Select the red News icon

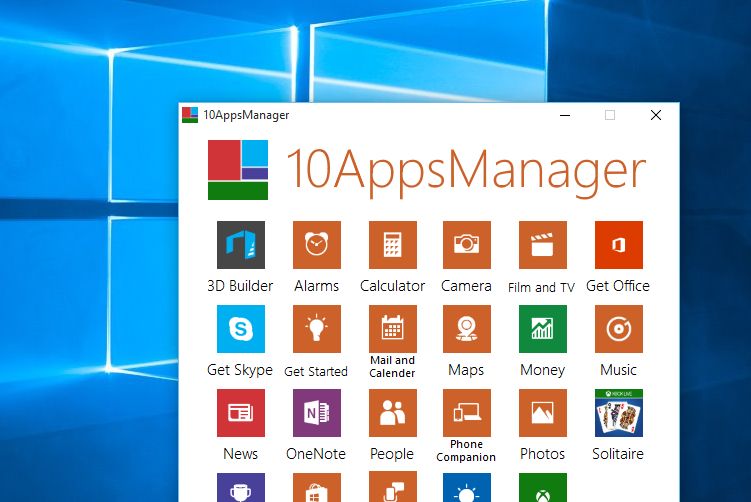(240, 413)
